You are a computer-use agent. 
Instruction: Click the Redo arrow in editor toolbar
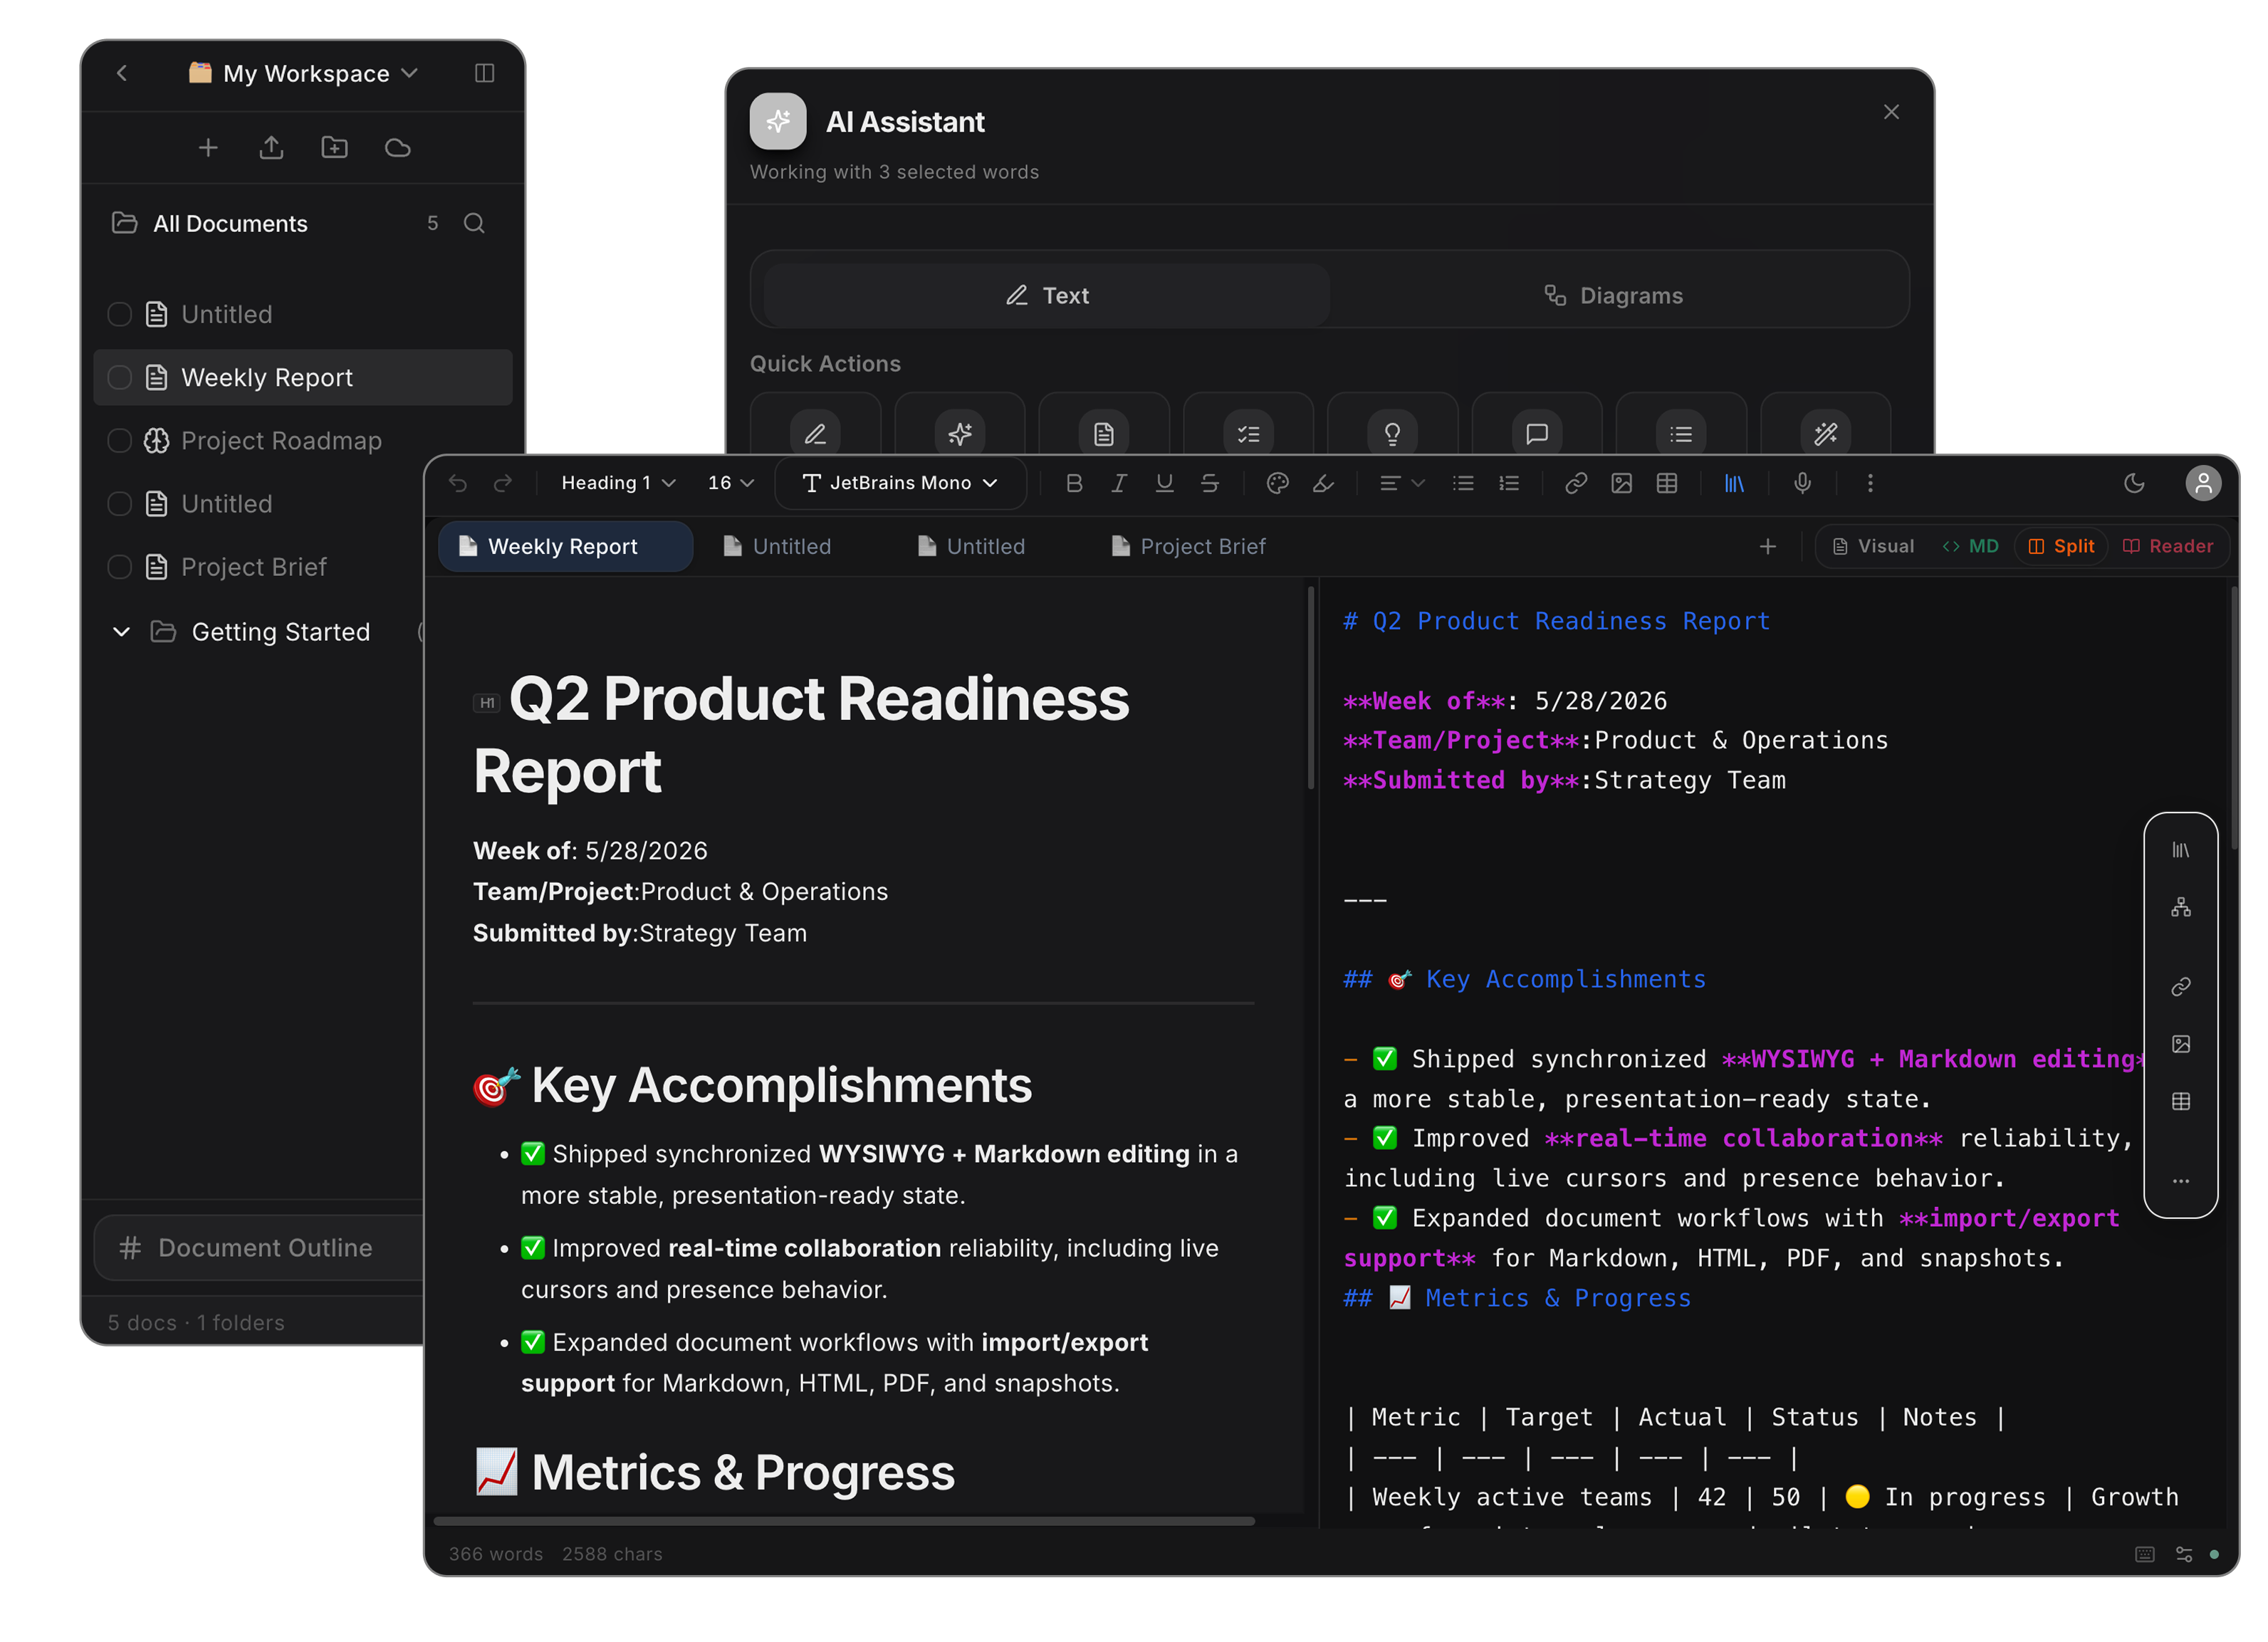coord(503,483)
